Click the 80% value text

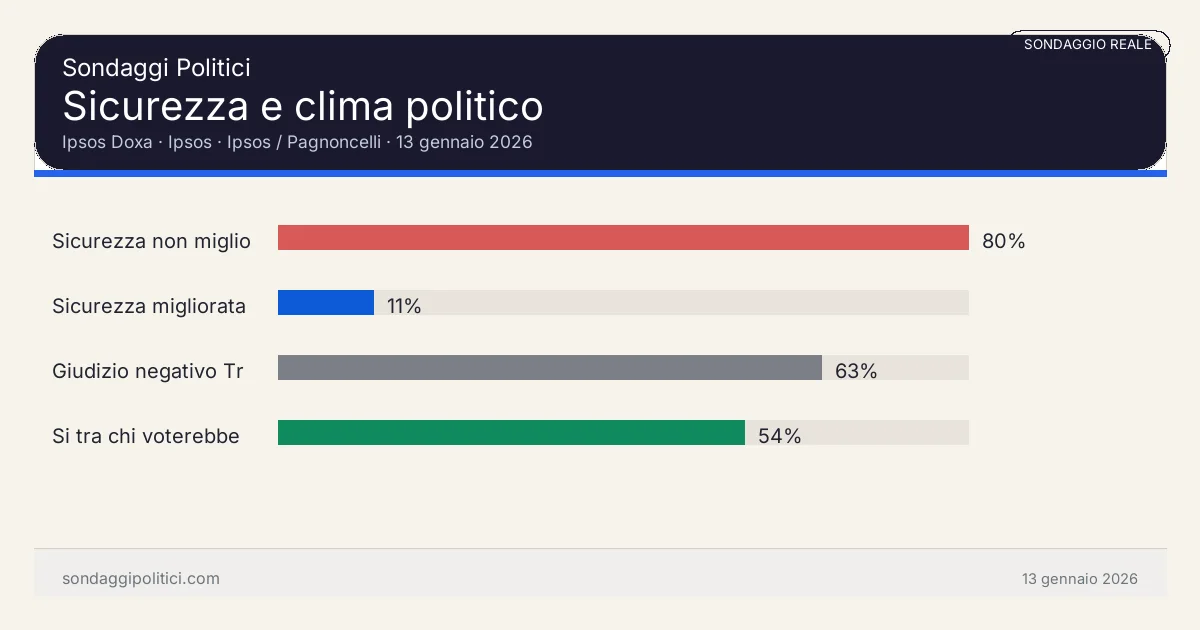click(x=1003, y=241)
